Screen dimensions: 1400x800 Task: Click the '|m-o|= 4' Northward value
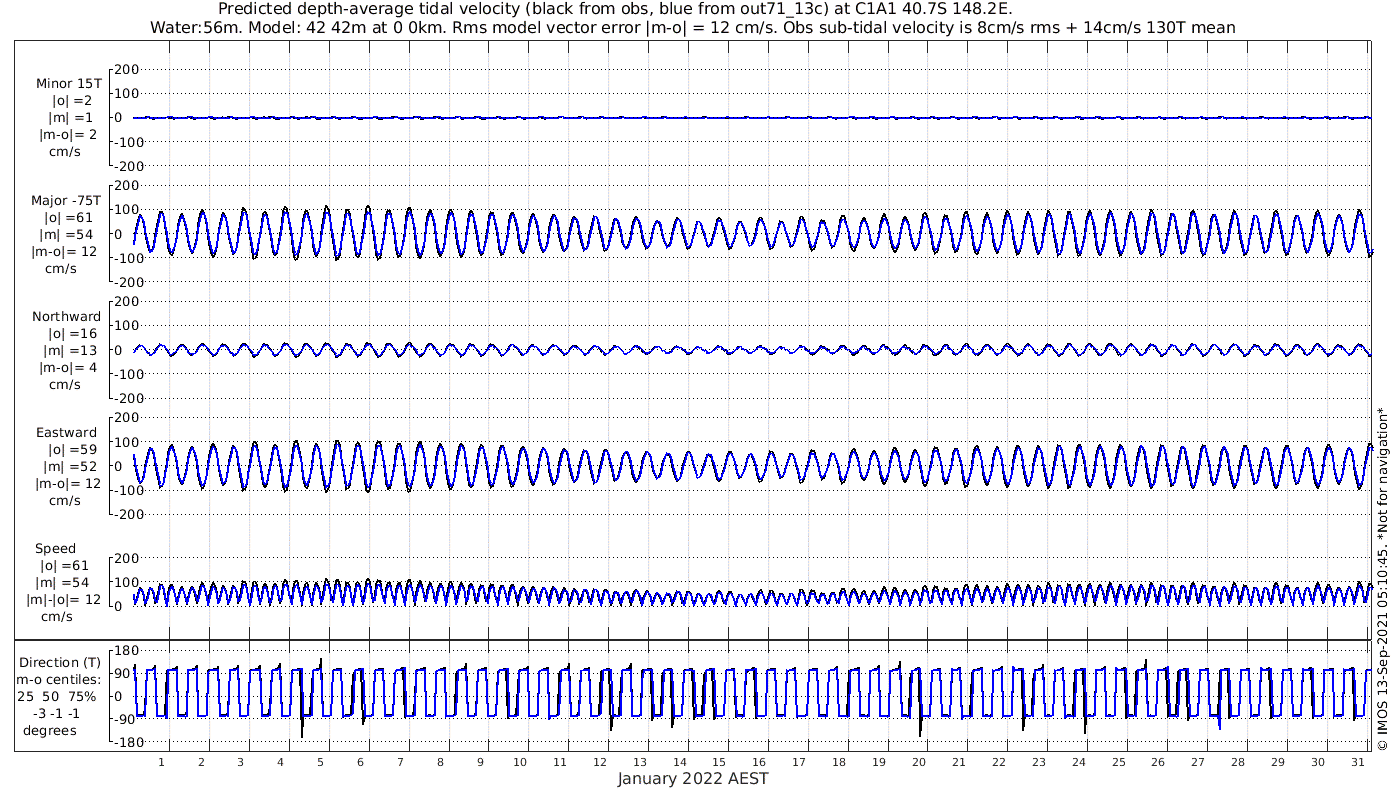click(68, 368)
